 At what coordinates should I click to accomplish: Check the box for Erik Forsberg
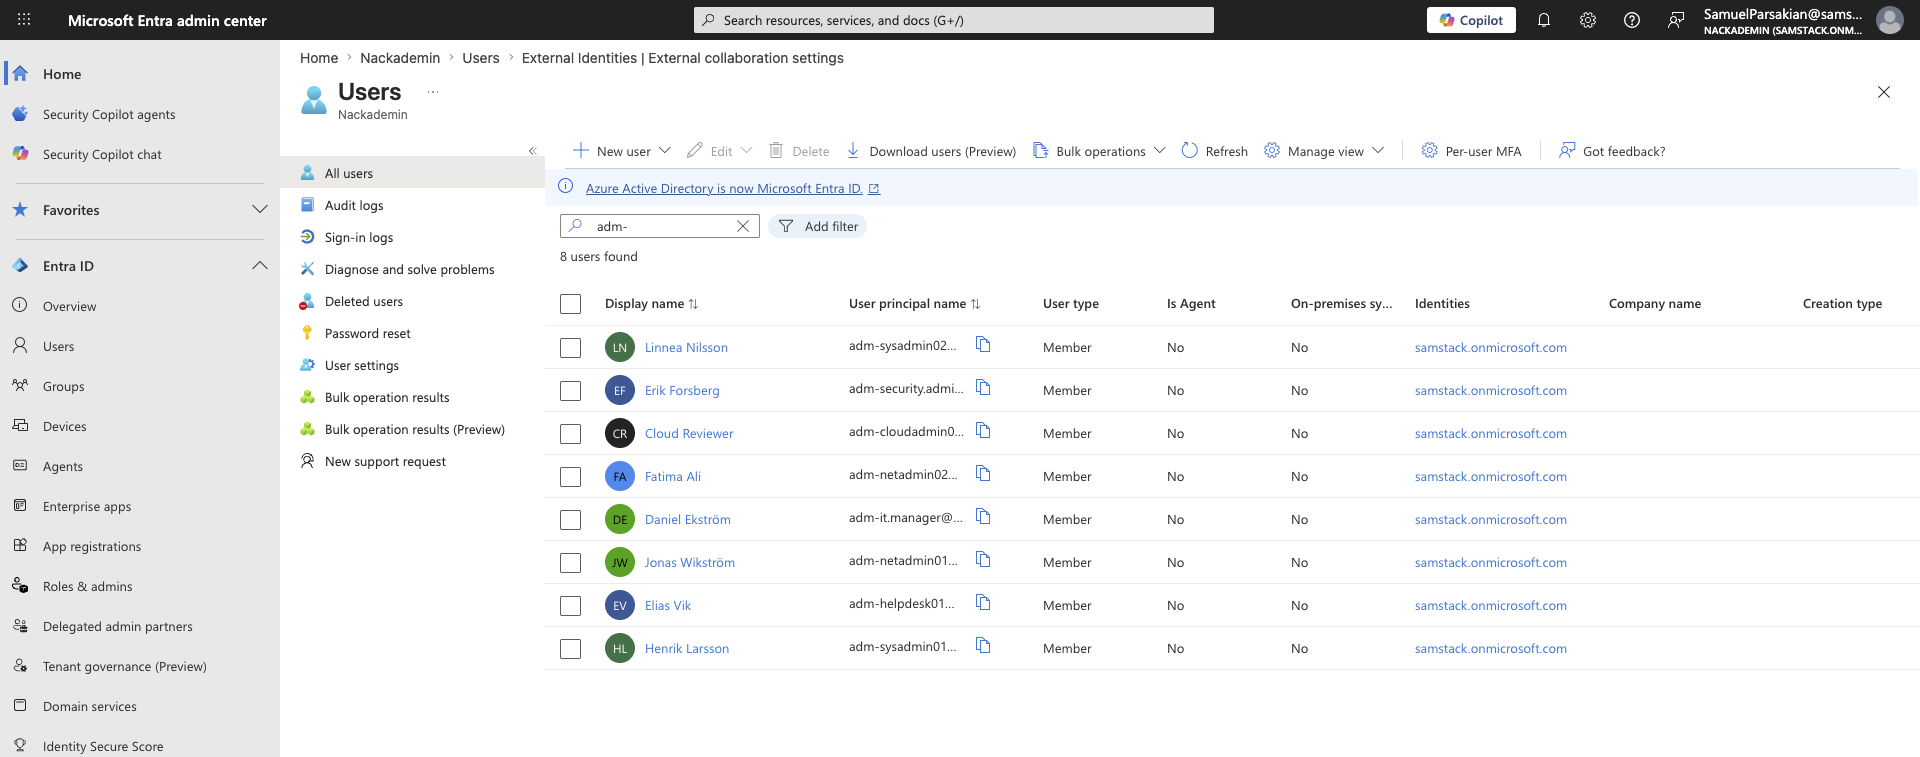(571, 391)
